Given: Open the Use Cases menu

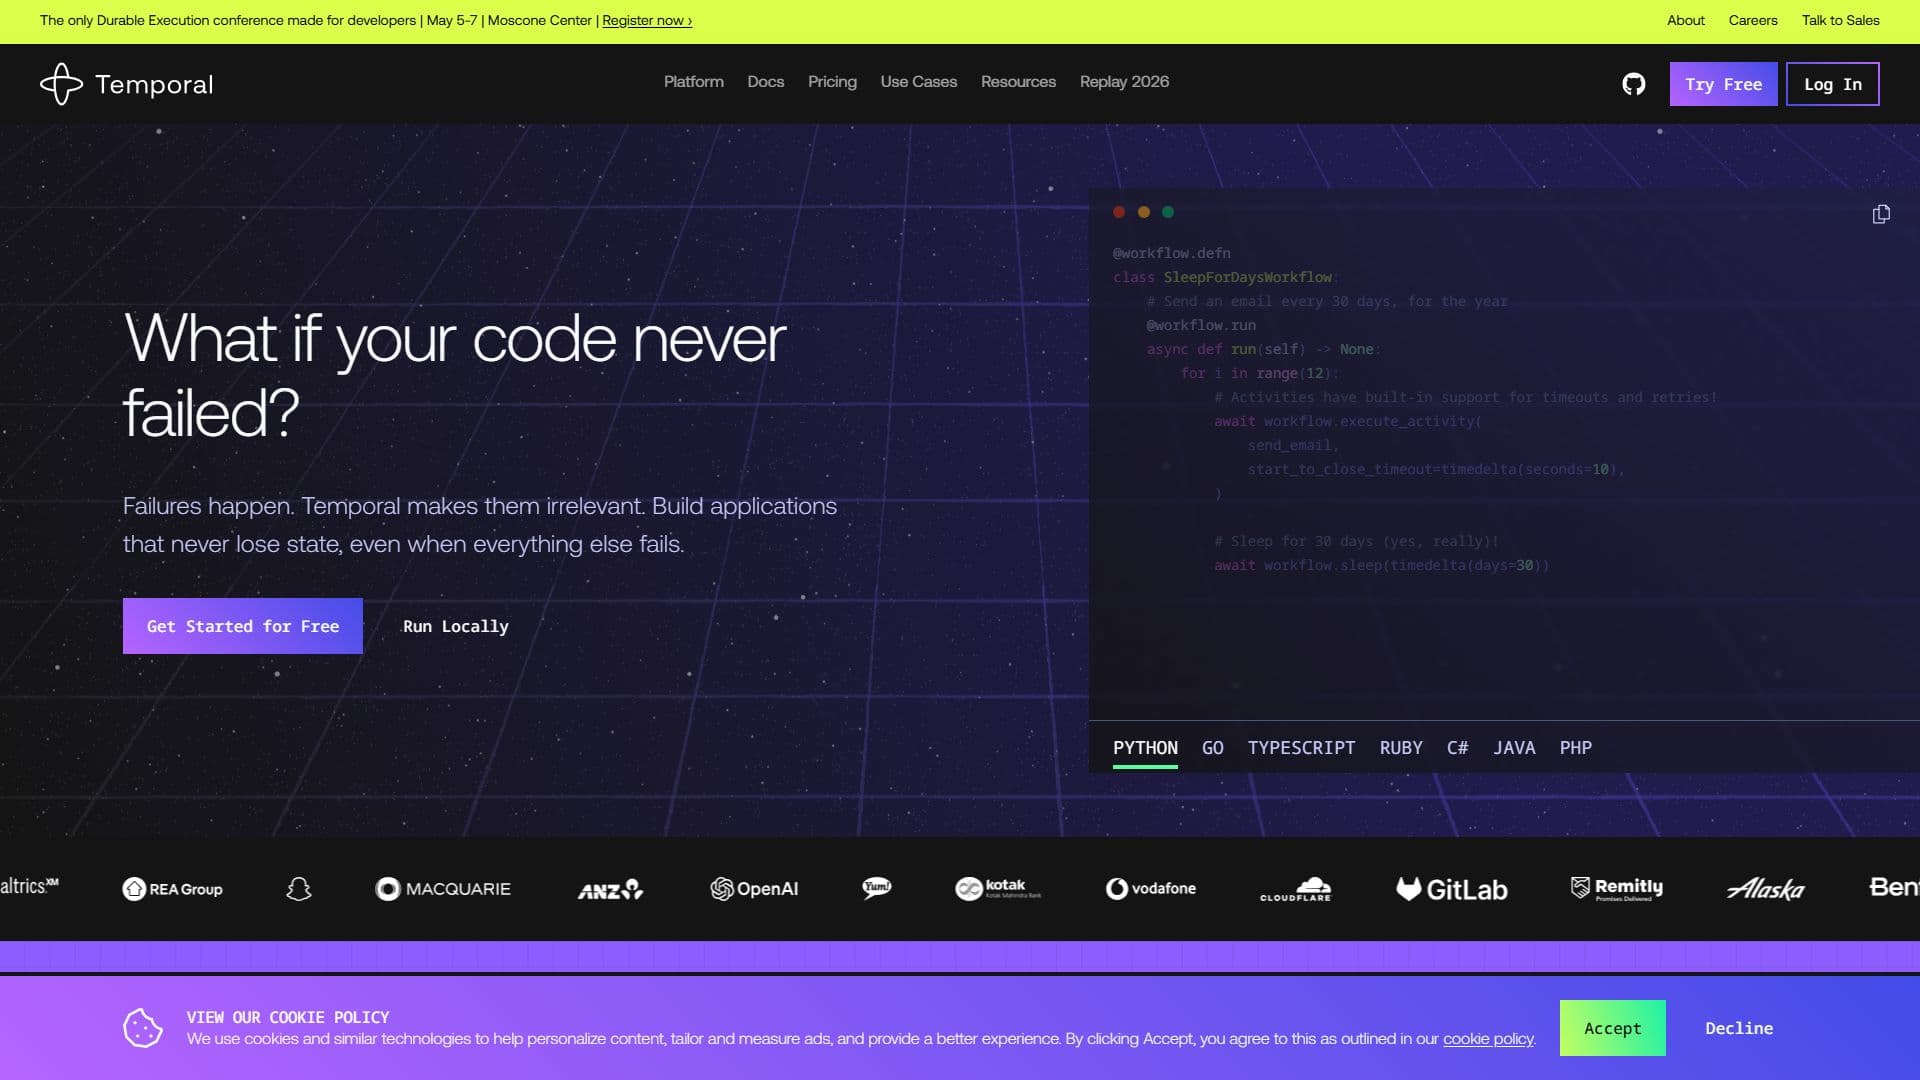Looking at the screenshot, I should click(918, 82).
